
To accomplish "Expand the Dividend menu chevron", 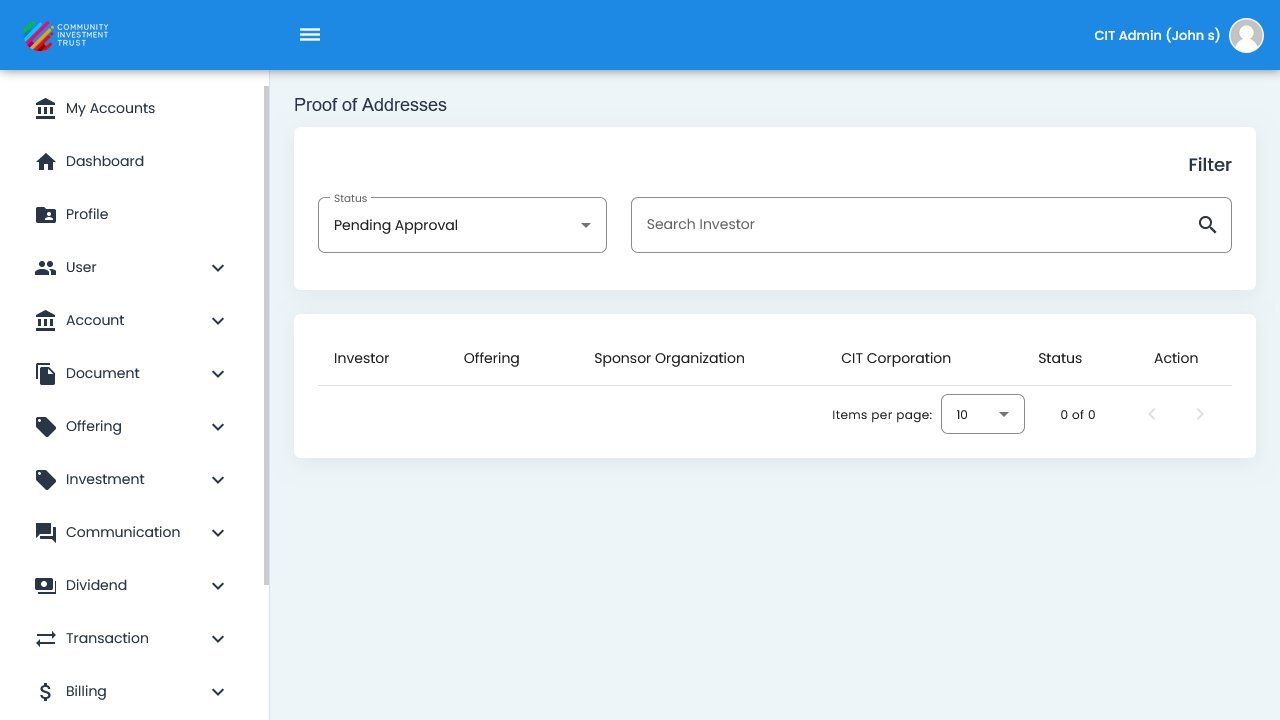I will pos(218,586).
